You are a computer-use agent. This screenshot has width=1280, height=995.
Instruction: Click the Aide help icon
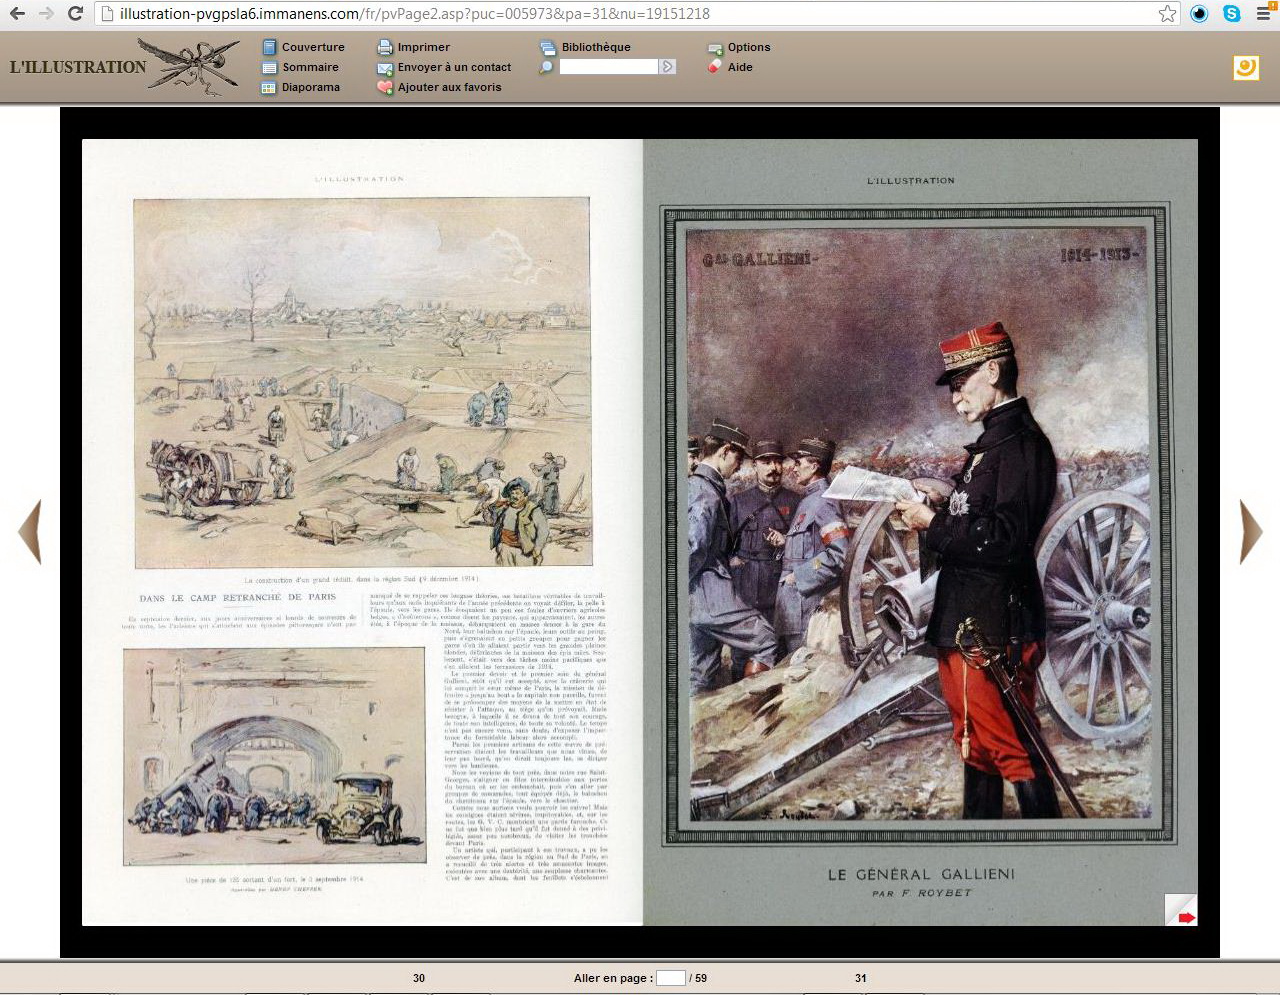(715, 67)
